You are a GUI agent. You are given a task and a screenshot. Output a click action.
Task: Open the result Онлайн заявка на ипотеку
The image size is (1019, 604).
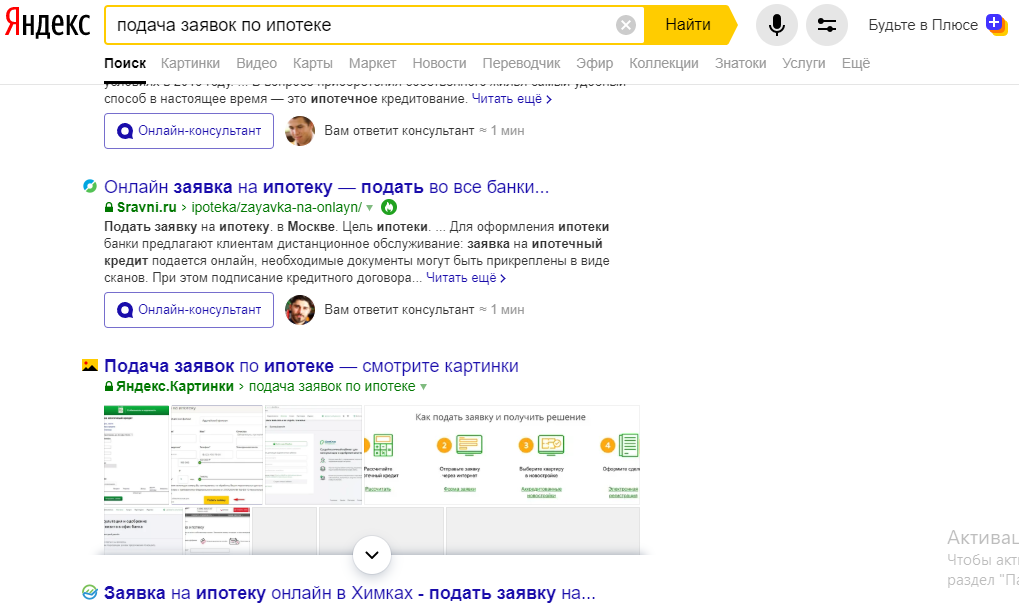(326, 187)
